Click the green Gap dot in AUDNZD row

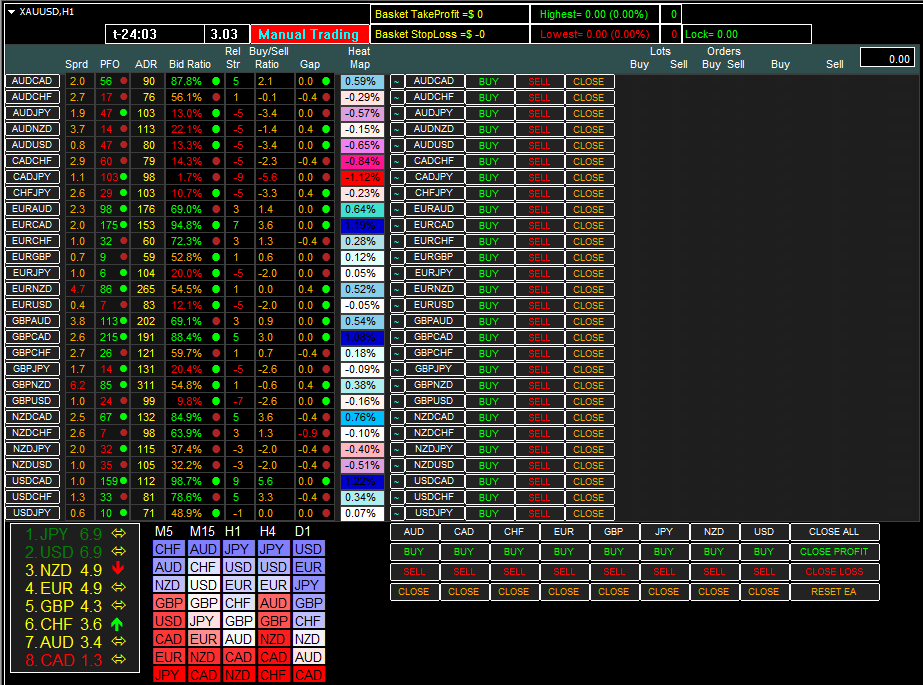[x=326, y=129]
